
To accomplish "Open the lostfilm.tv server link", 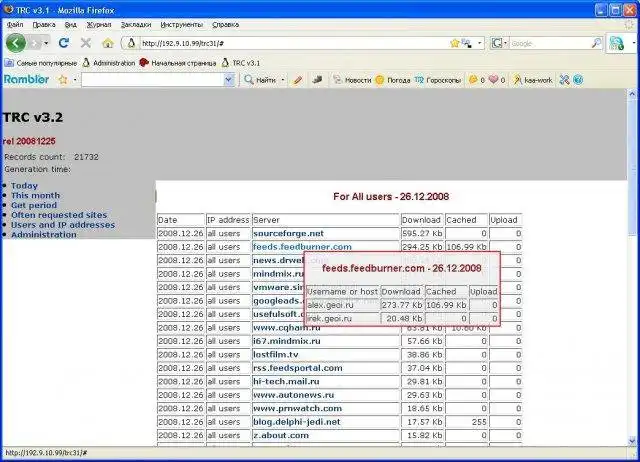I will [276, 355].
